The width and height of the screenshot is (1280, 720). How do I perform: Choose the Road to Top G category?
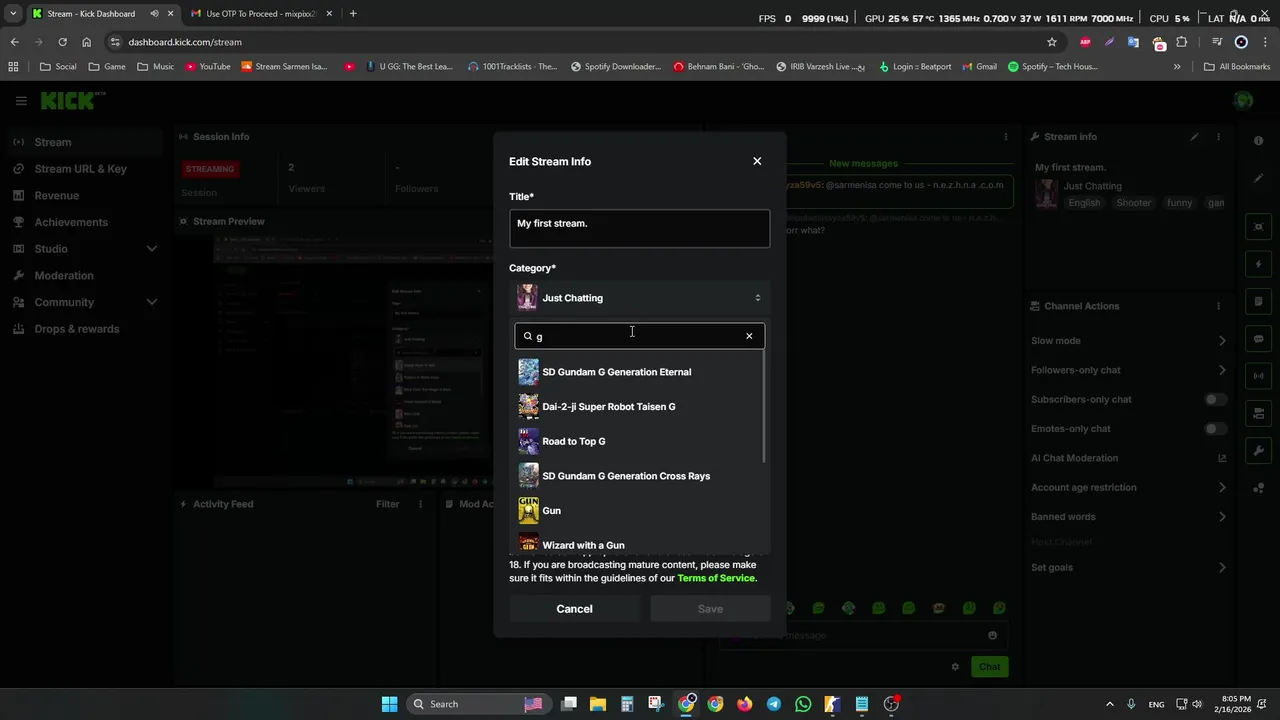[x=638, y=441]
